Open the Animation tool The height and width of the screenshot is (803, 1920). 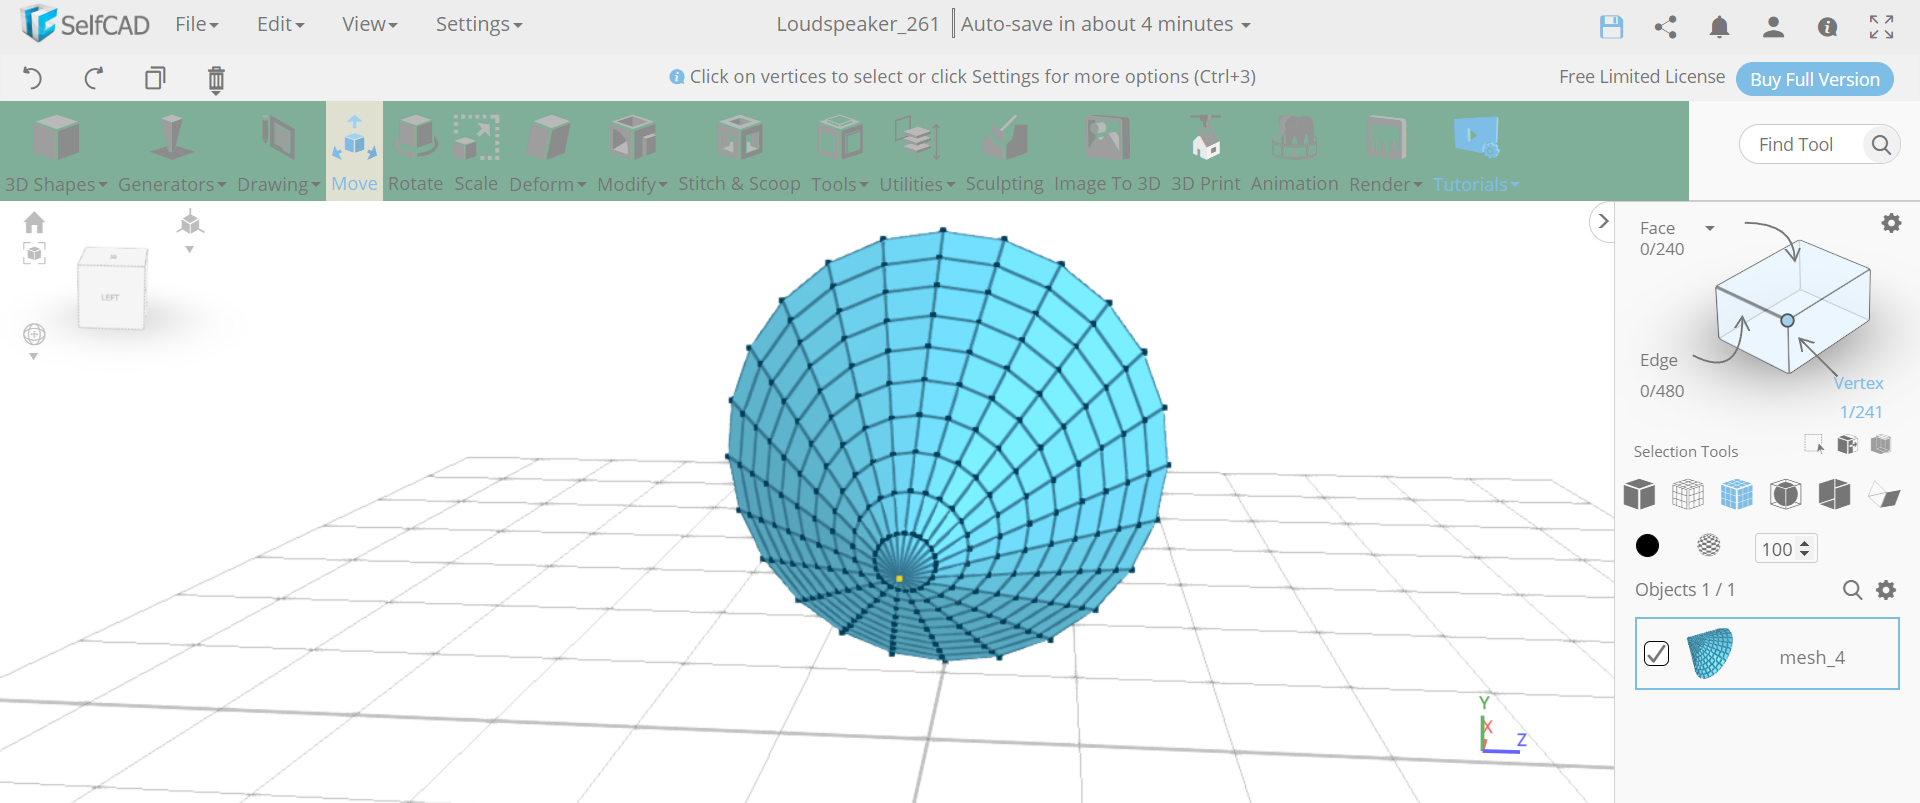[x=1294, y=152]
